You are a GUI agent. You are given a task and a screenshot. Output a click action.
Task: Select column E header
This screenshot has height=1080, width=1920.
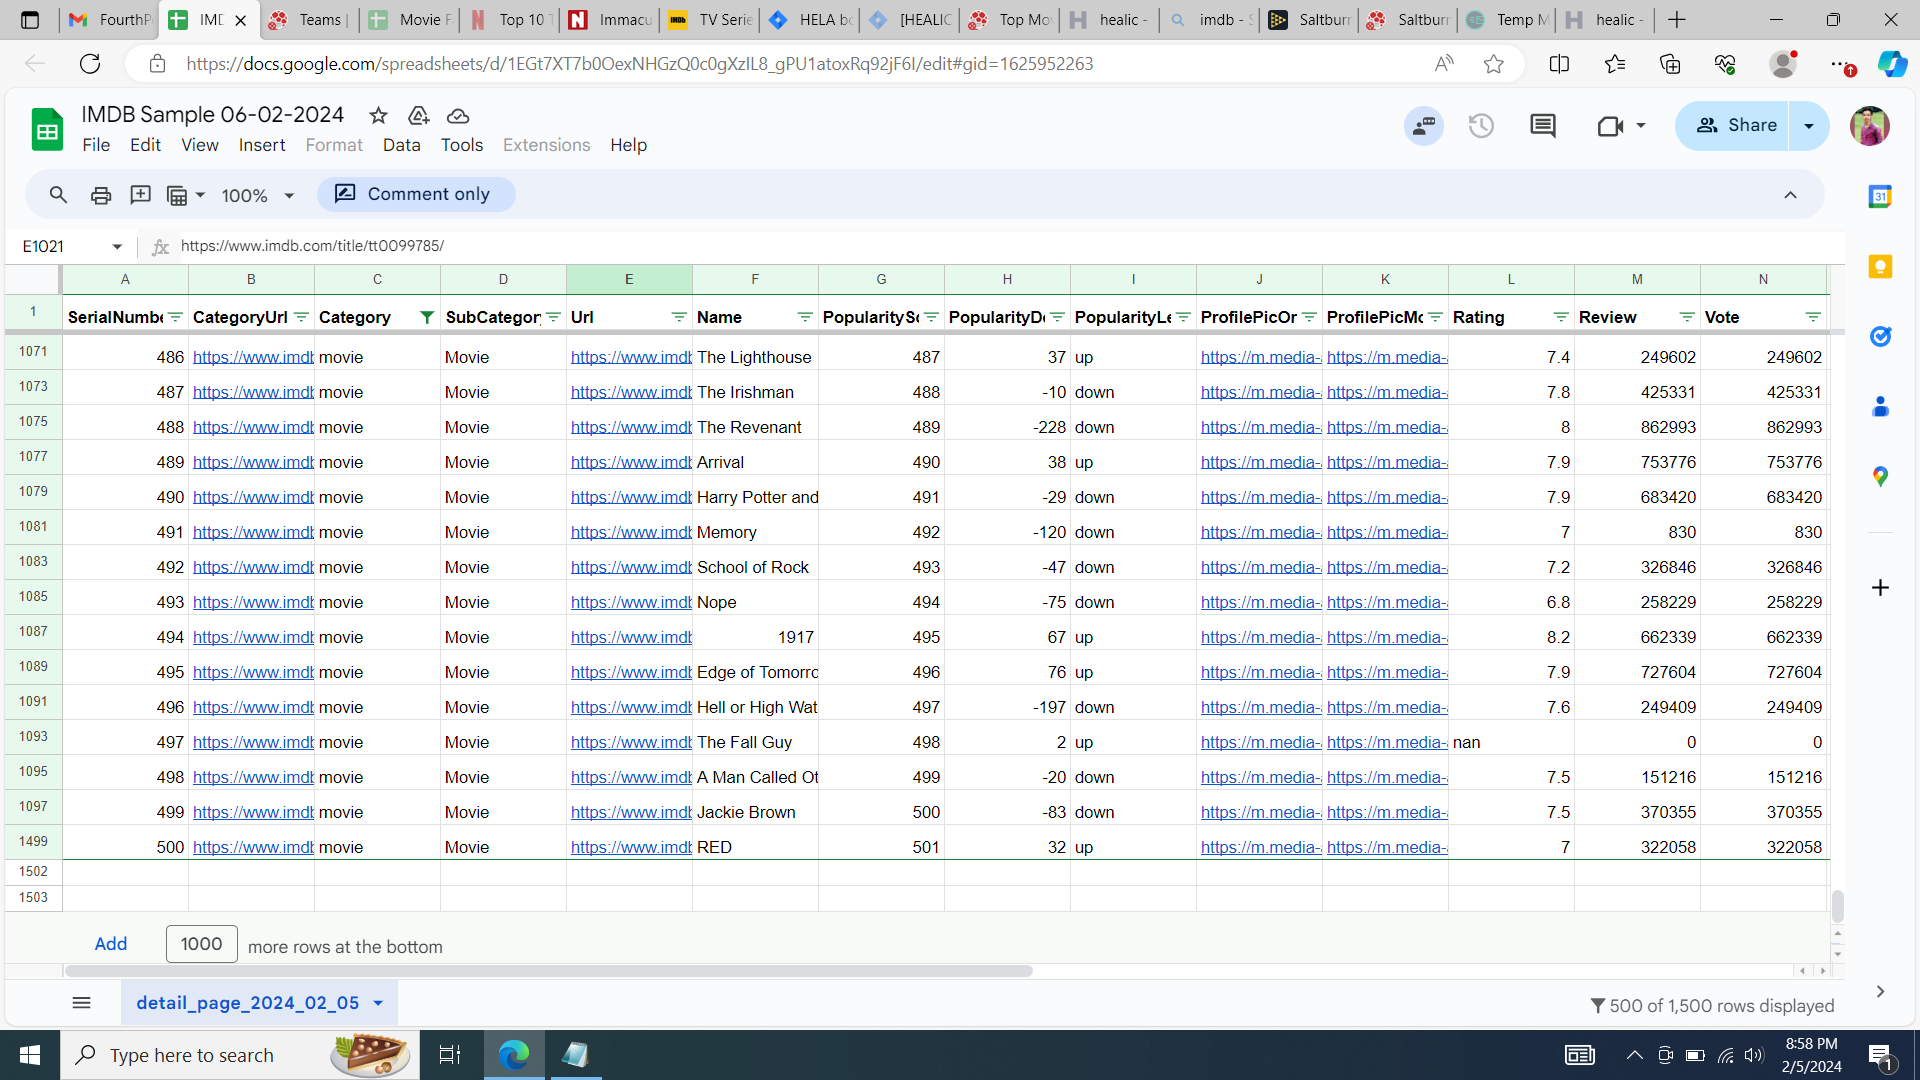pos(629,279)
